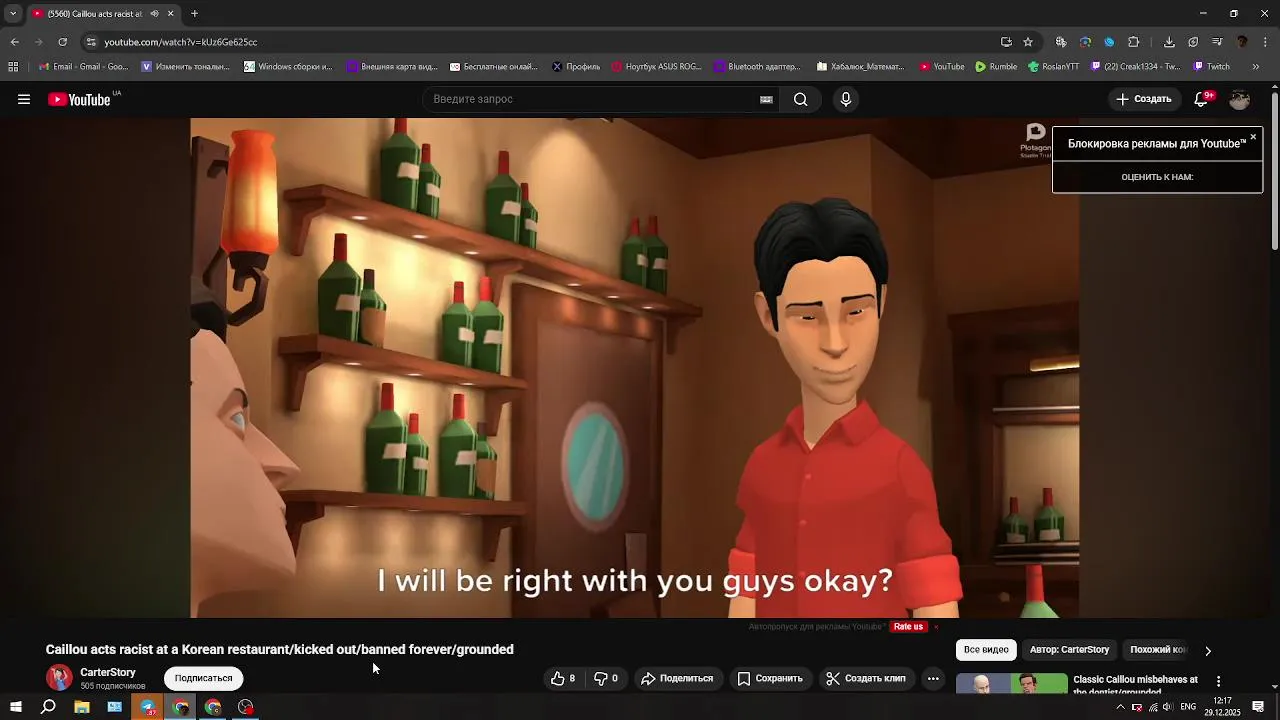View site information icon in address bar
This screenshot has height=720, width=1280.
click(x=91, y=42)
